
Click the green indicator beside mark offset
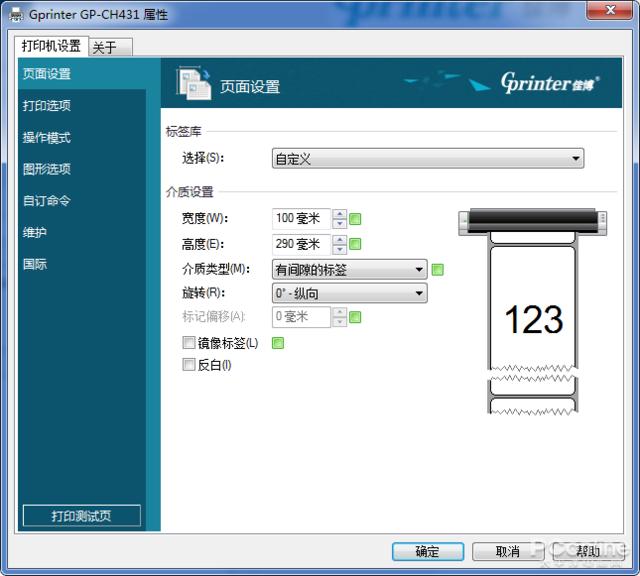pos(355,317)
